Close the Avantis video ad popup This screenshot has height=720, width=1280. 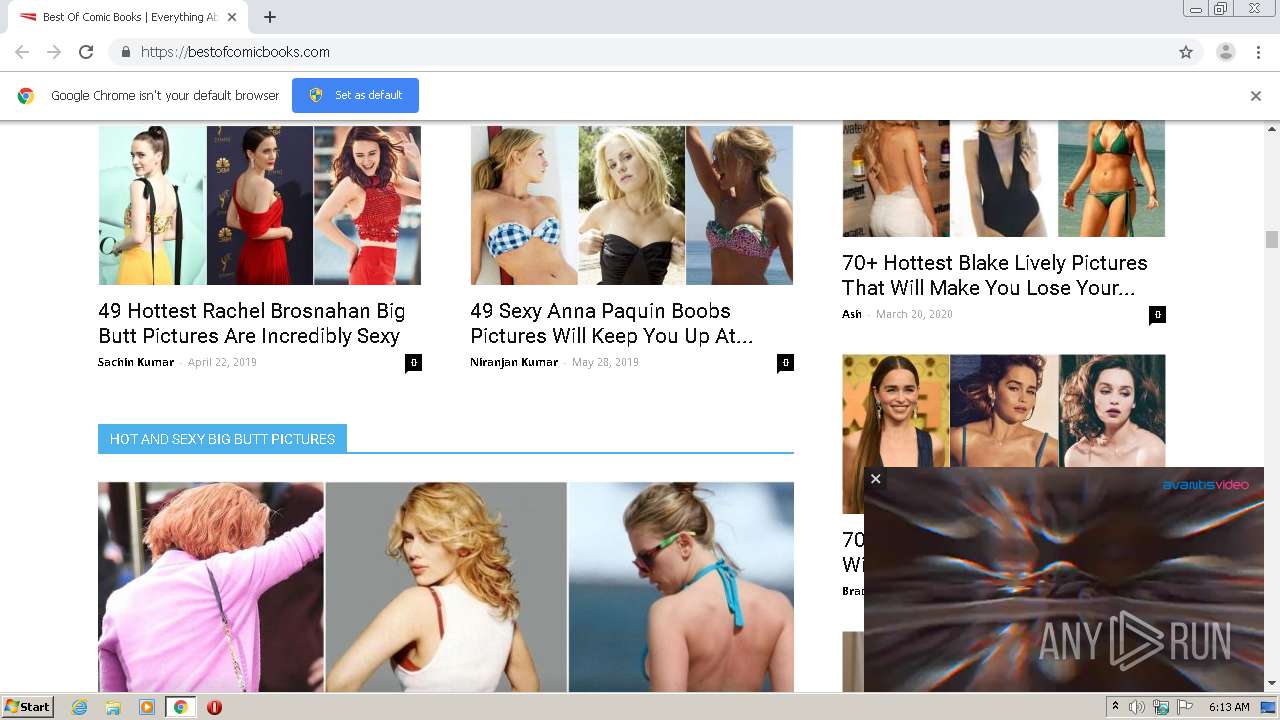point(875,479)
